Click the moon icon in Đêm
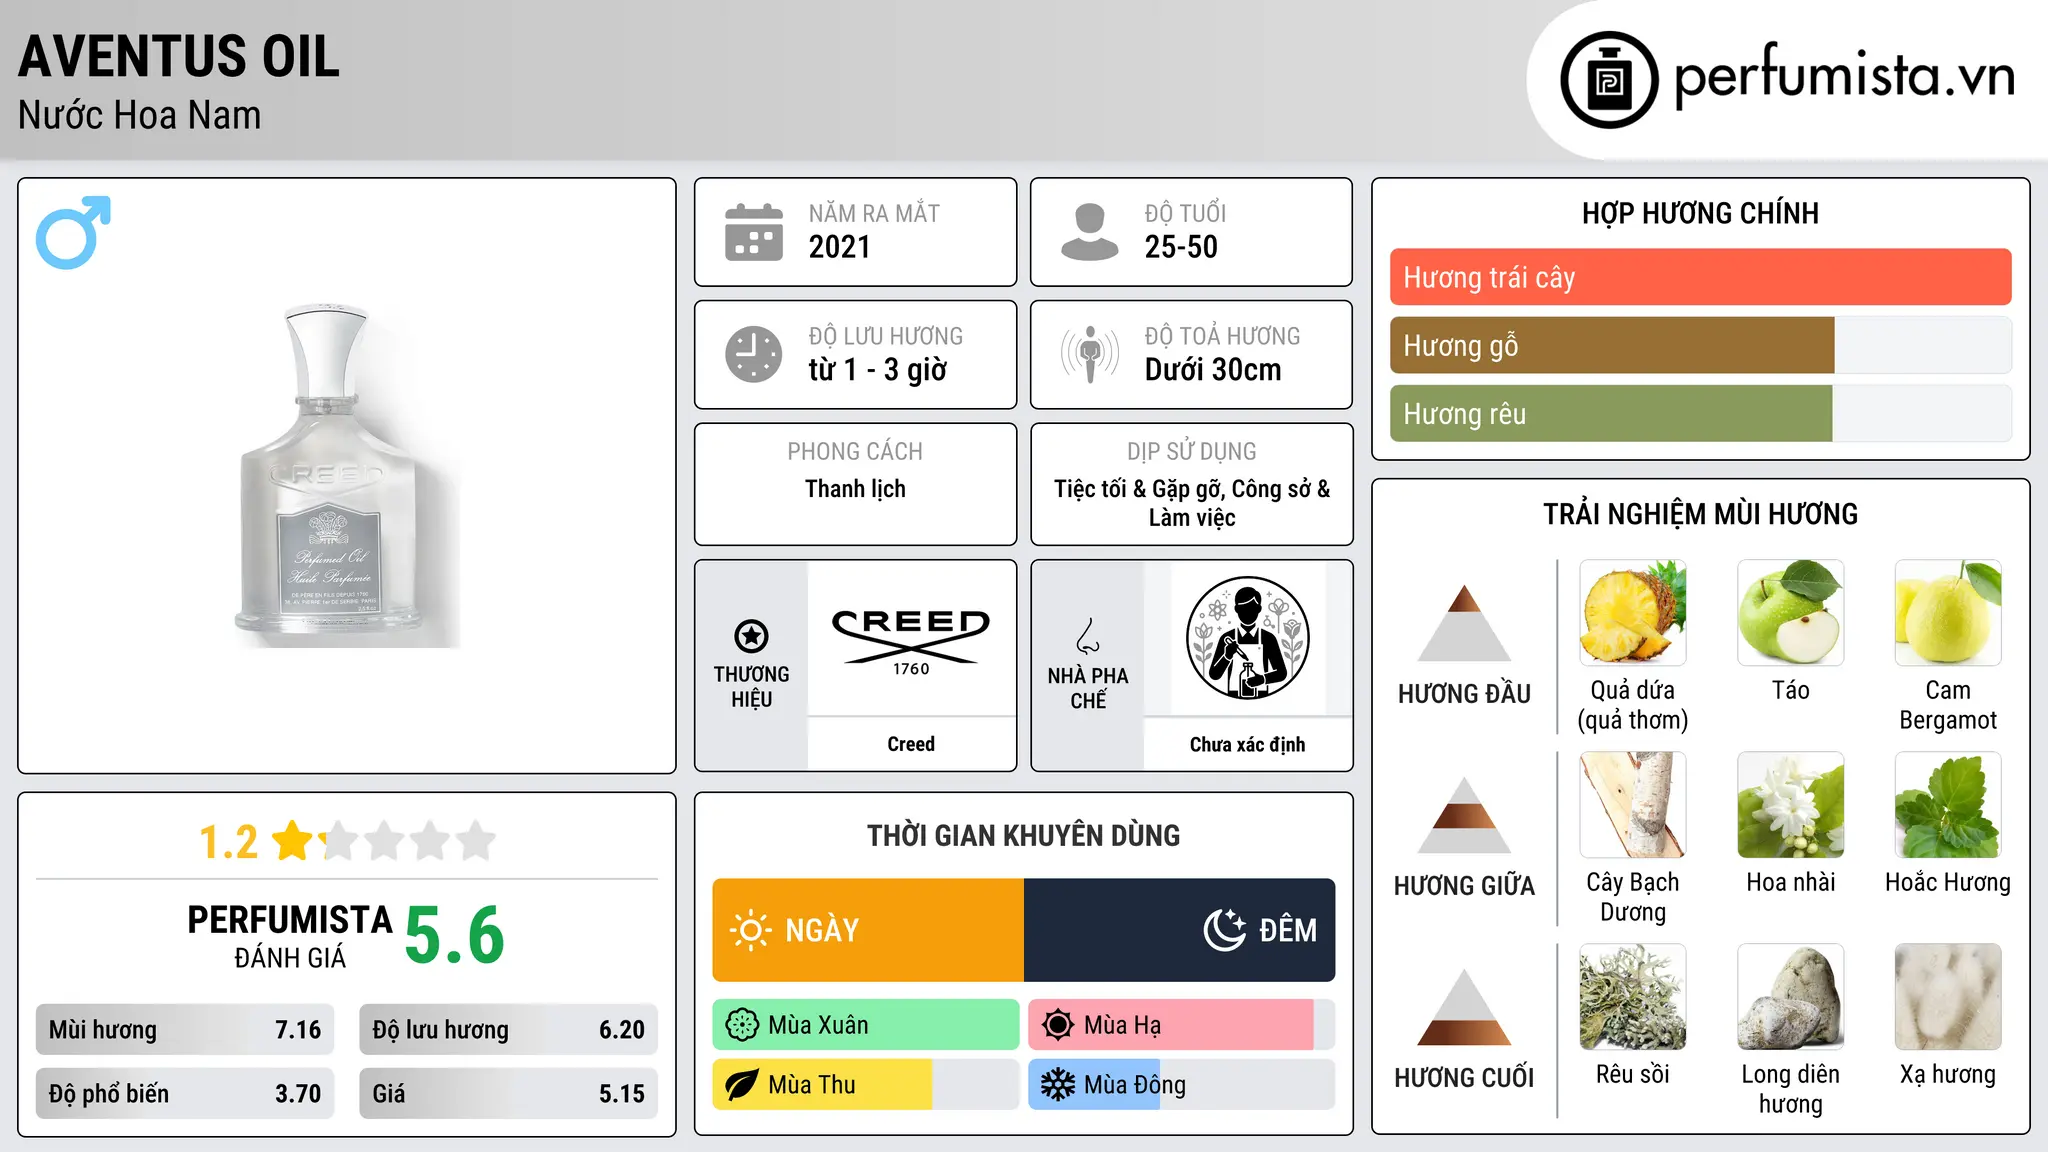 pyautogui.click(x=1224, y=930)
